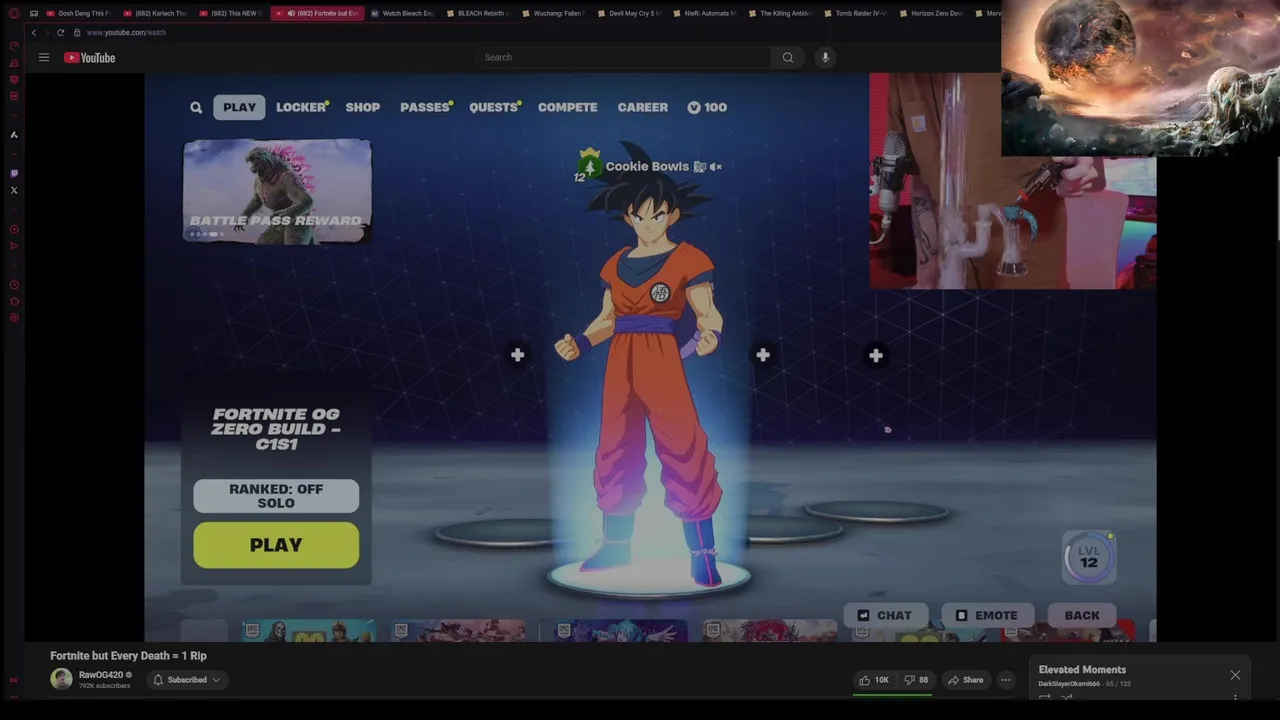Open the Battle Pass Reward Godzilla banner
The image size is (1280, 720).
pos(277,191)
